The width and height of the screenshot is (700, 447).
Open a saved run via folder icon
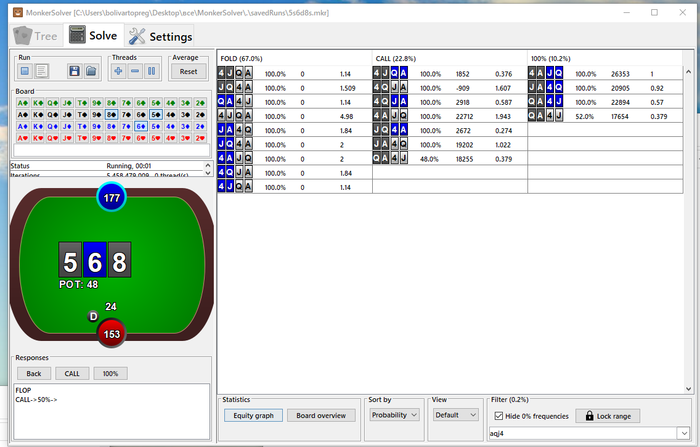[91, 71]
